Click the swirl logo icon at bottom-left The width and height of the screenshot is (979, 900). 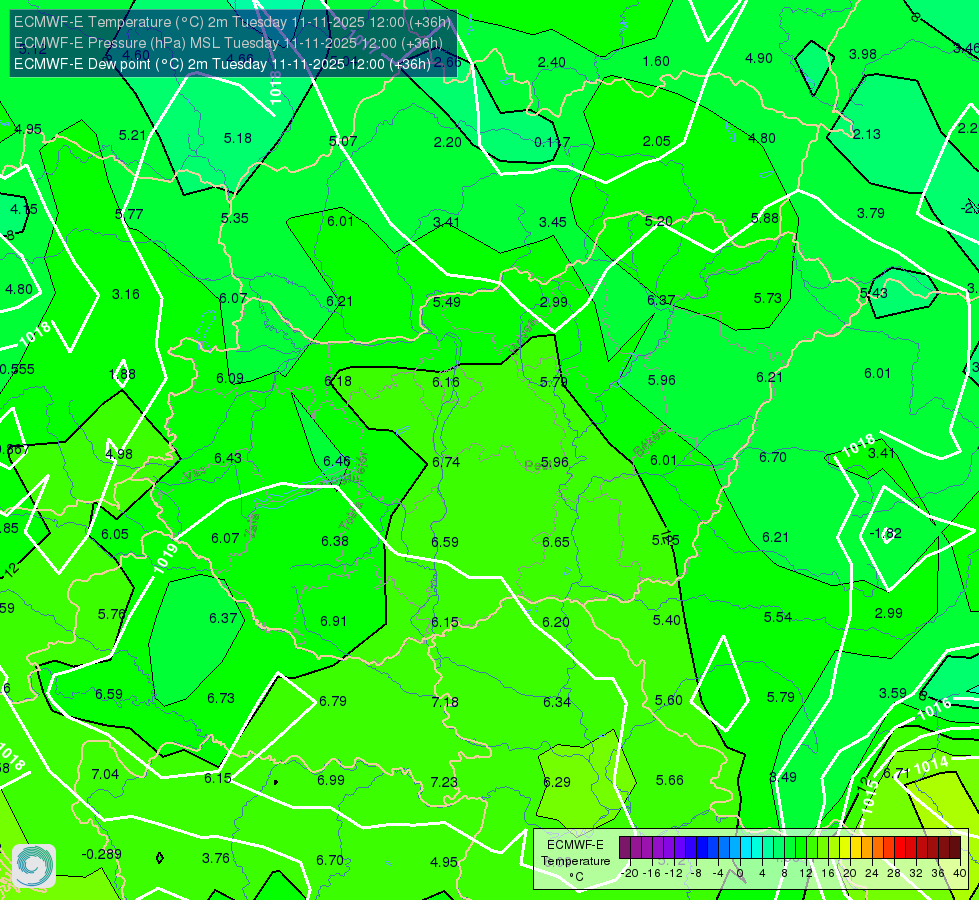click(x=34, y=866)
